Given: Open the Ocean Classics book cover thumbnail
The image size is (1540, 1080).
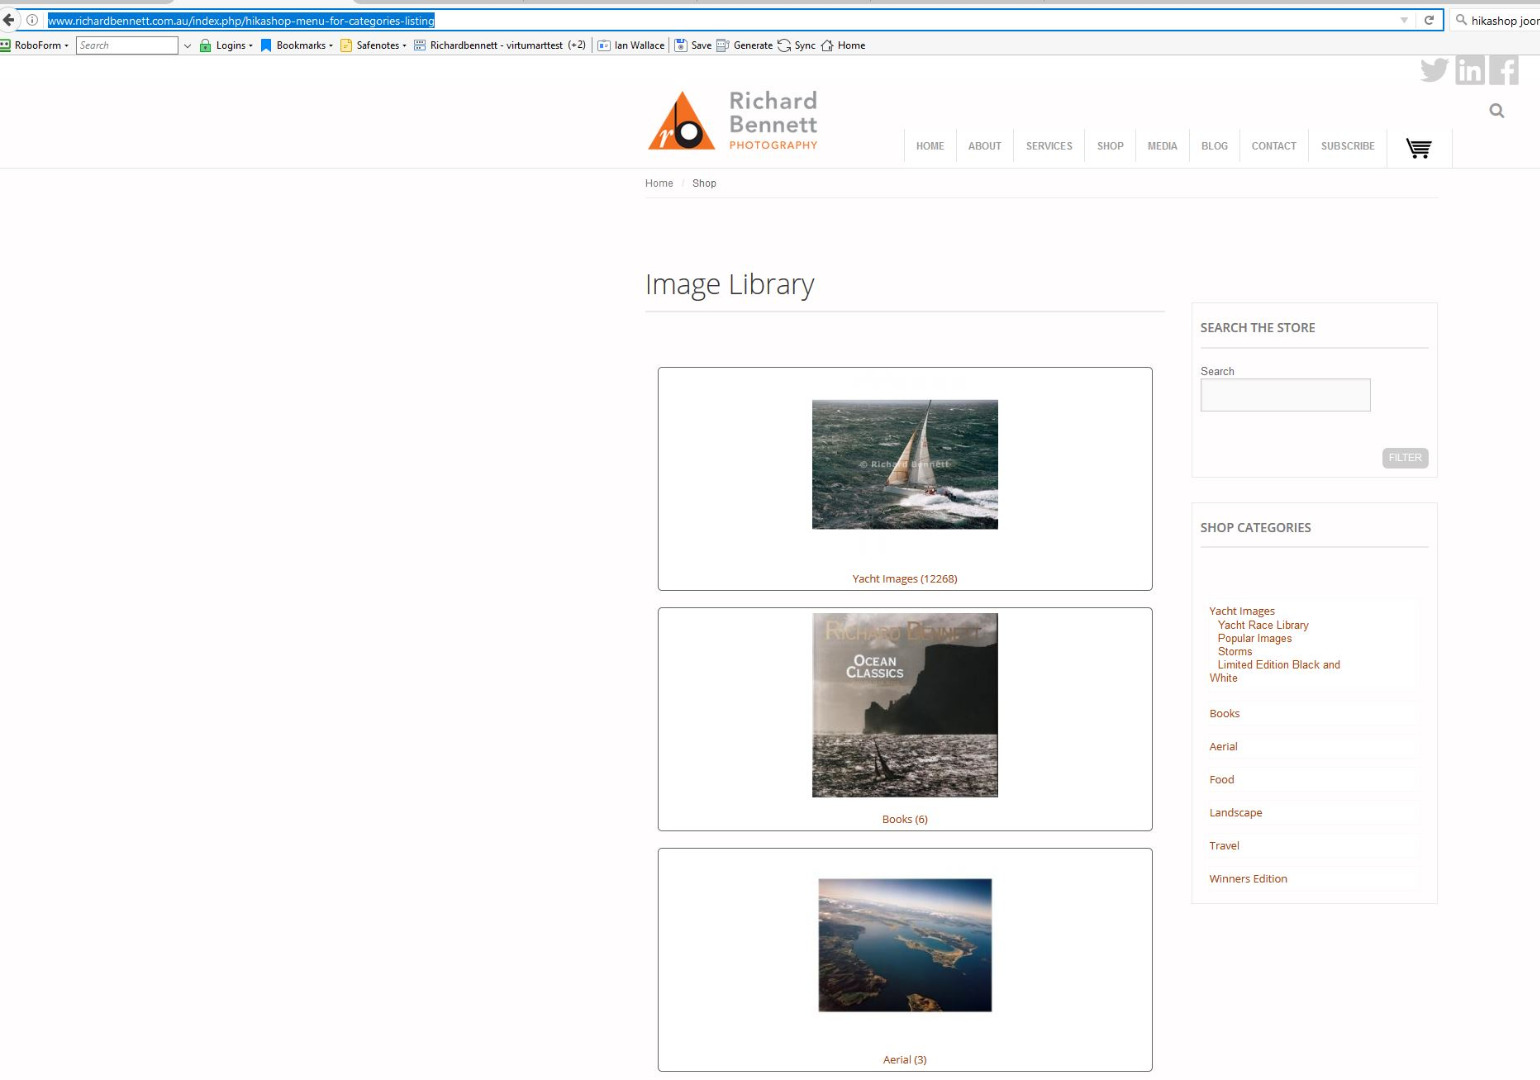Looking at the screenshot, I should point(905,705).
